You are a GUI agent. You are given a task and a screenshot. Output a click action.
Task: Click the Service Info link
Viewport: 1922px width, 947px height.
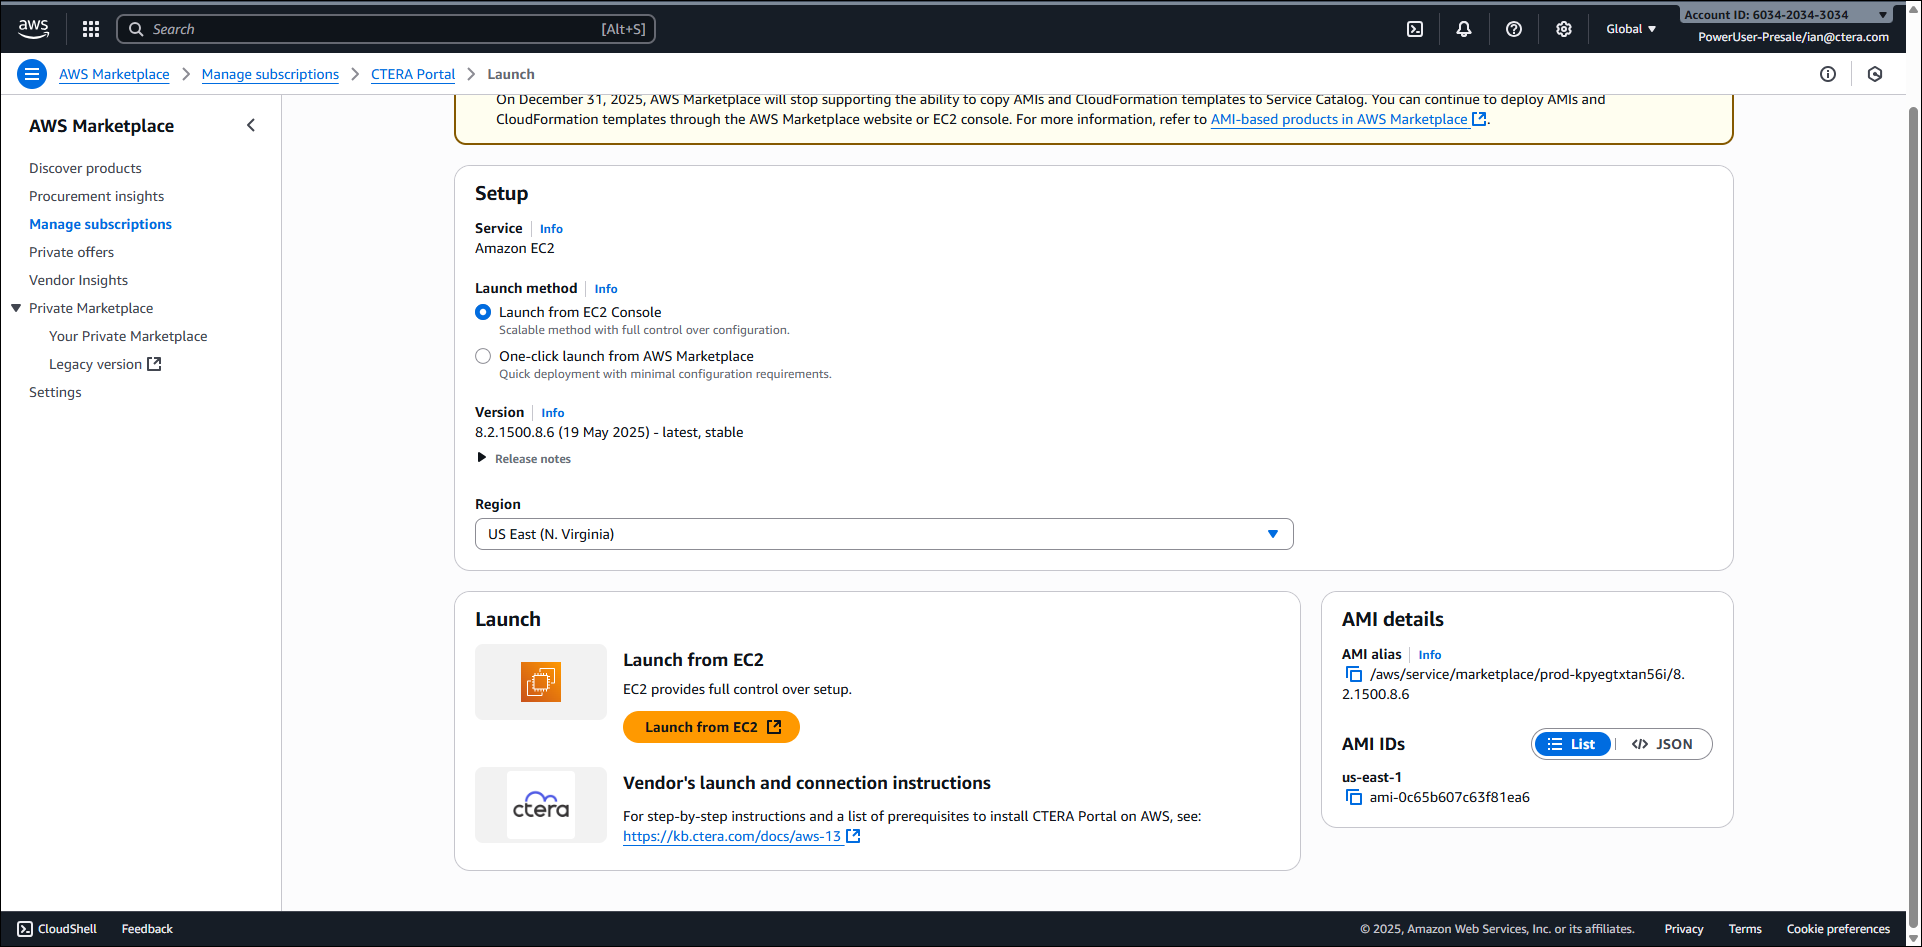(551, 229)
